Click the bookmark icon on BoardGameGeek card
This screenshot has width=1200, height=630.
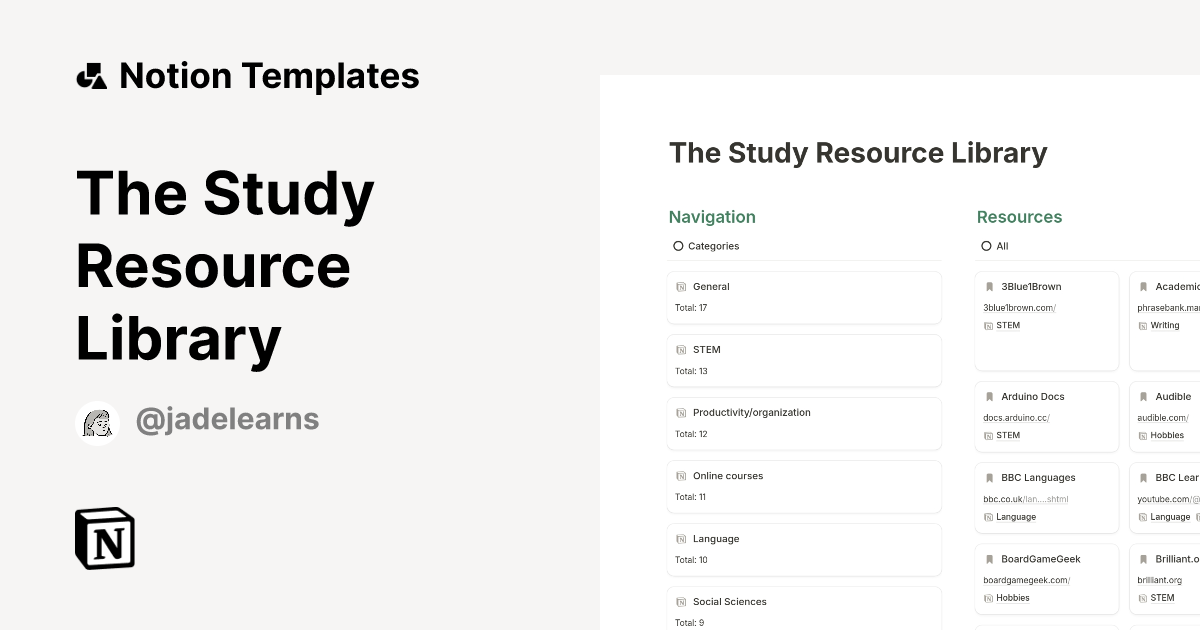(x=989, y=559)
